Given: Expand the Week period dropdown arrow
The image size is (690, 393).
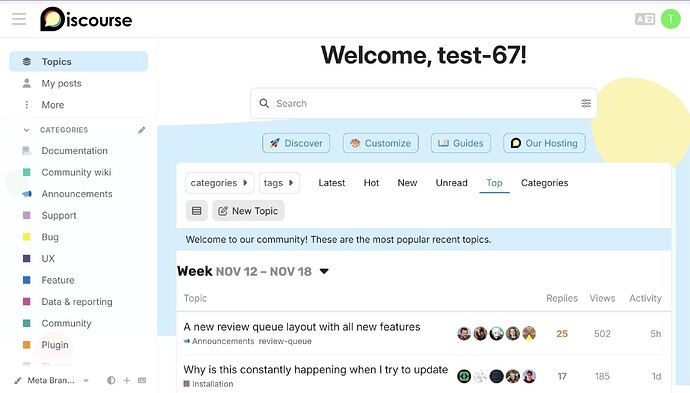Looking at the screenshot, I should coord(324,271).
